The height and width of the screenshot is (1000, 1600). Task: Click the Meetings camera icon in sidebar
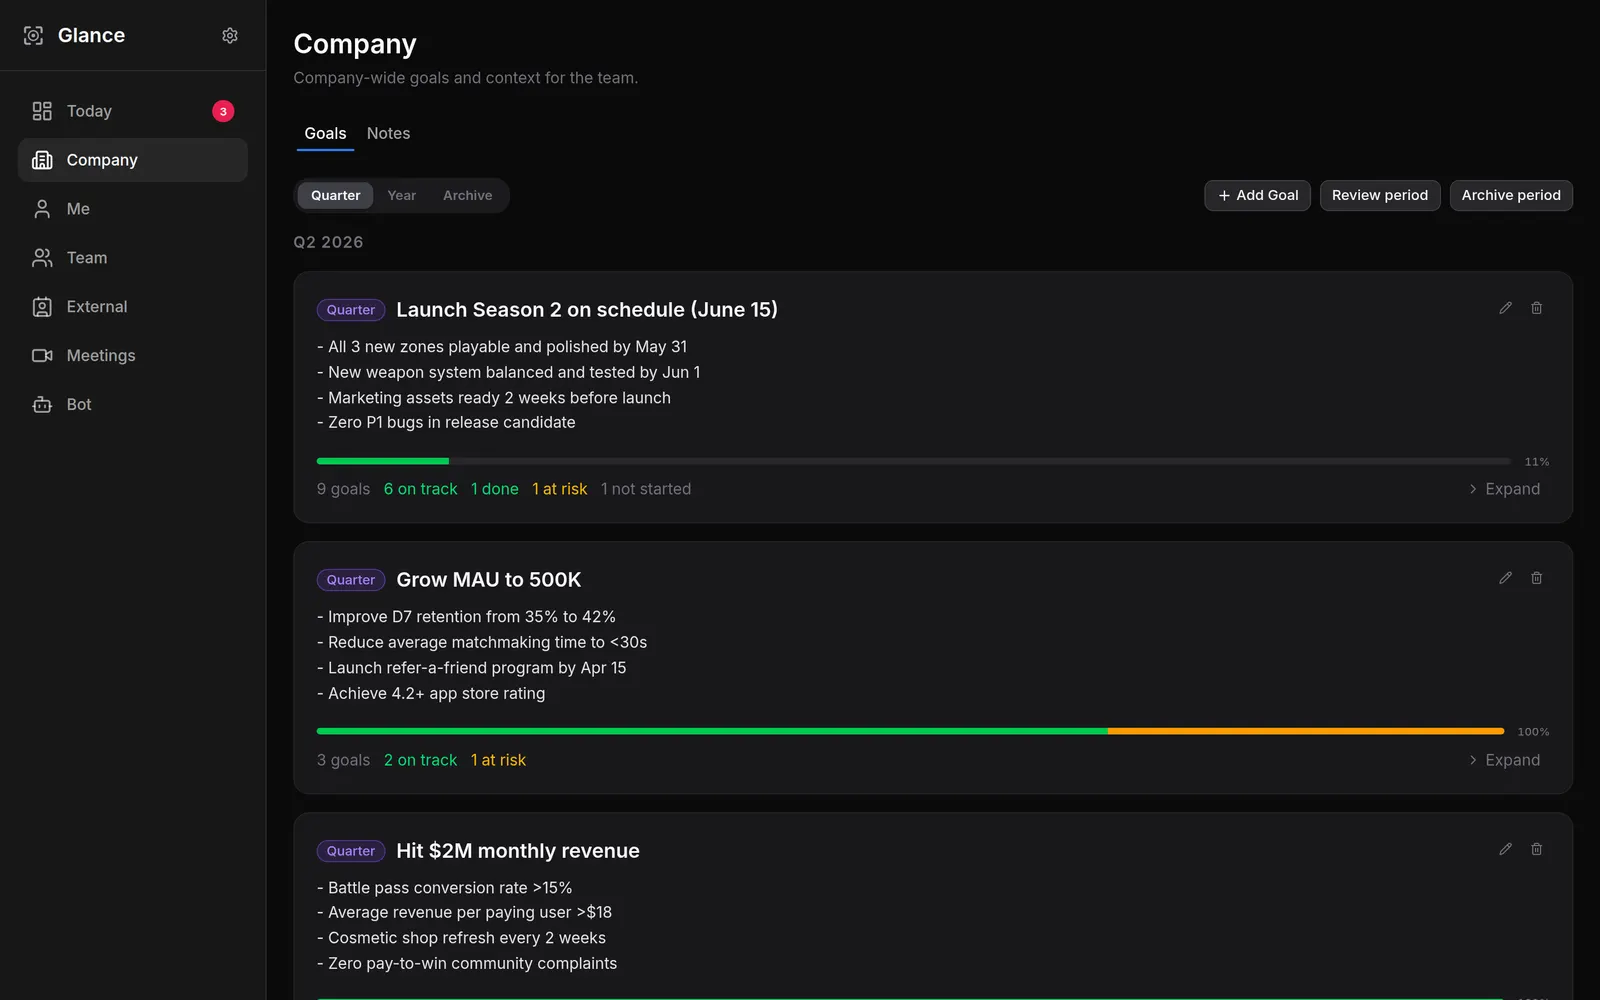tap(42, 356)
